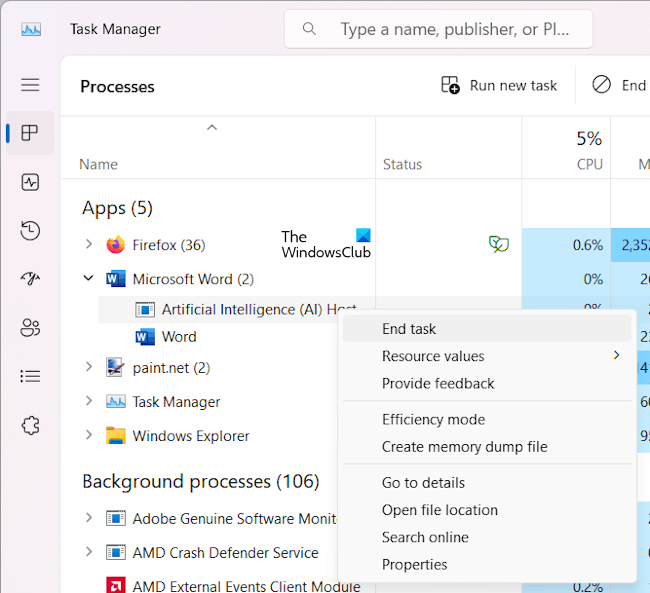650x593 pixels.
Task: Expand the Windows Explorer process group
Action: (x=89, y=436)
